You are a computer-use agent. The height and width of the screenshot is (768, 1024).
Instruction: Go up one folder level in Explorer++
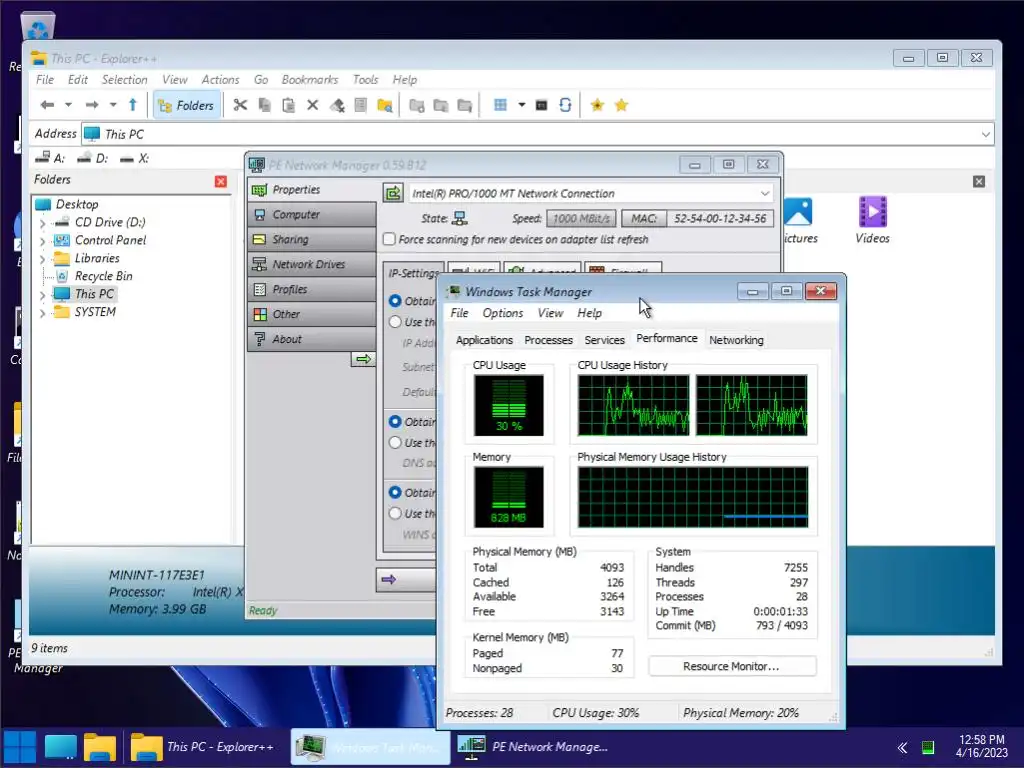(x=133, y=105)
